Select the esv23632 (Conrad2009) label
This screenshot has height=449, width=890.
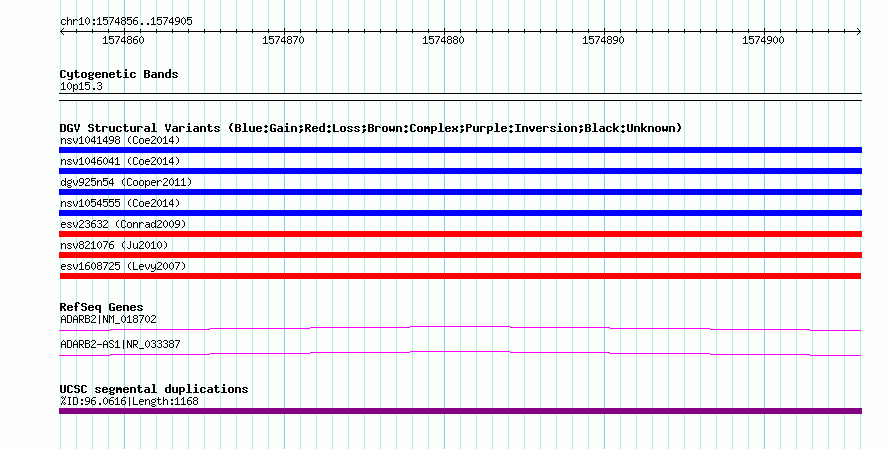(123, 224)
